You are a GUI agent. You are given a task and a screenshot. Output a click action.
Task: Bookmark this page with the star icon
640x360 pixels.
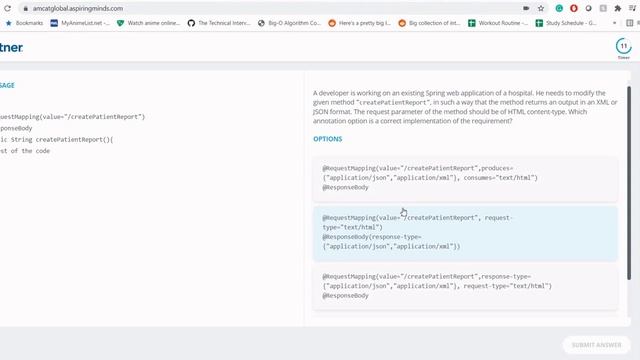pos(541,8)
